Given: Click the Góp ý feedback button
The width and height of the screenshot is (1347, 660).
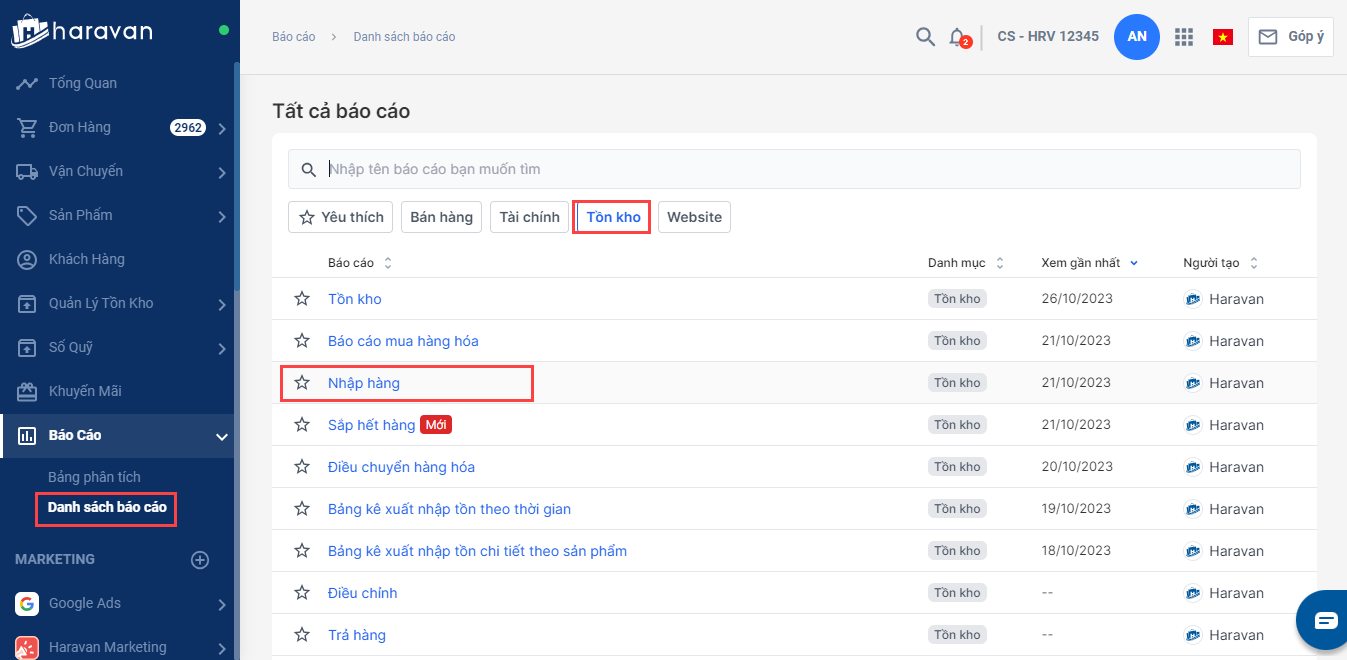Looking at the screenshot, I should pos(1290,37).
